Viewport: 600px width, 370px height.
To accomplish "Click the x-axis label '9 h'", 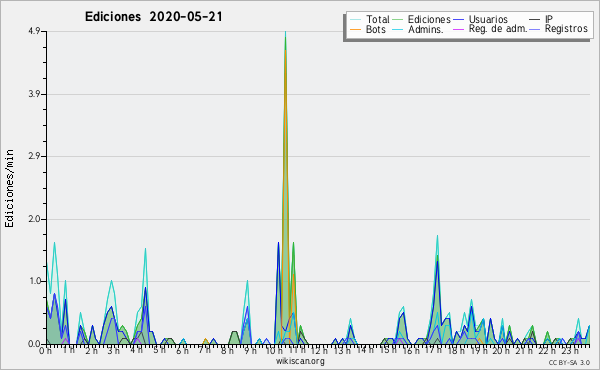I will tap(250, 350).
